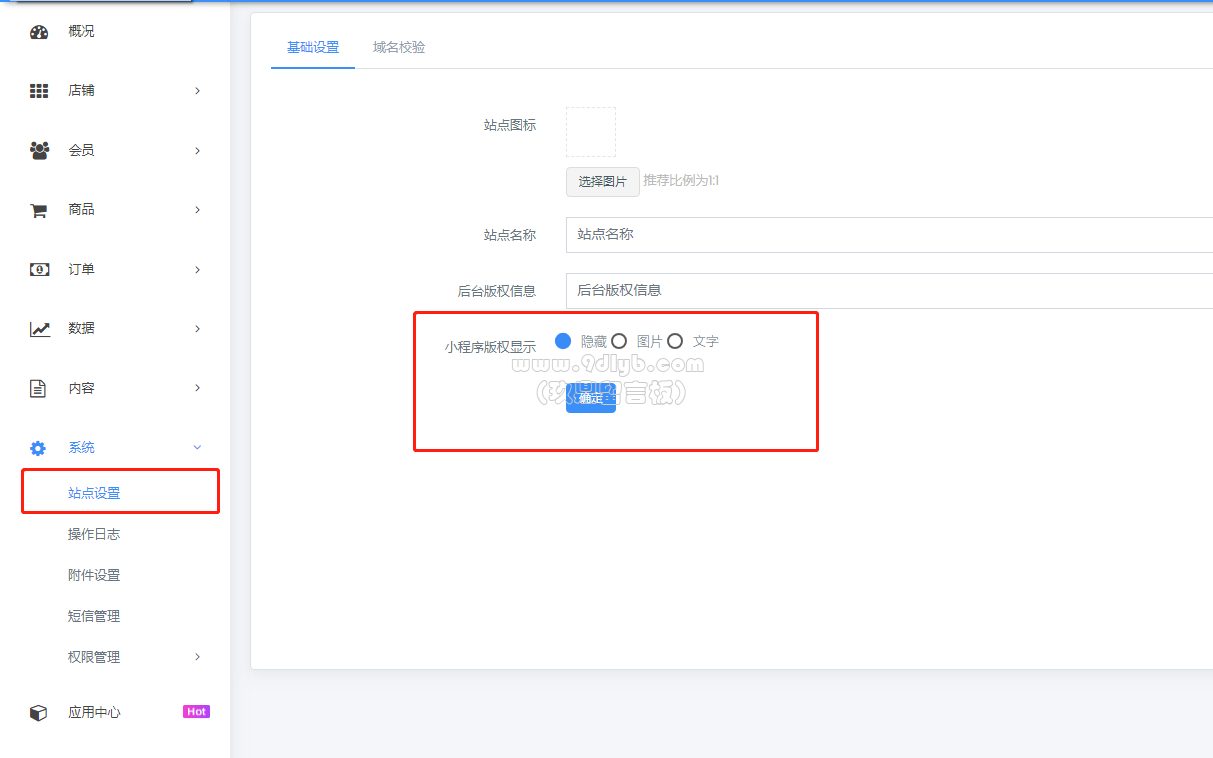The height and width of the screenshot is (758, 1213).
Task: Click the 概况 dashboard icon
Action: [39, 32]
